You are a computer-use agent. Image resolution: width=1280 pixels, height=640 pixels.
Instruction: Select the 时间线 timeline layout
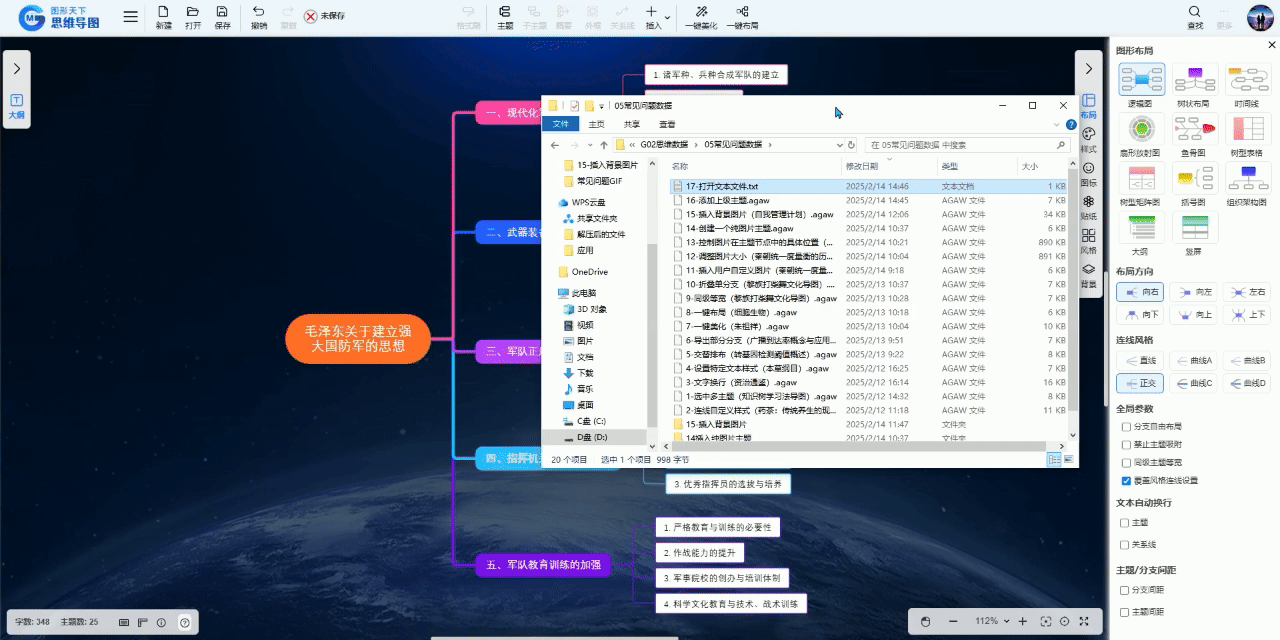coord(1247,80)
